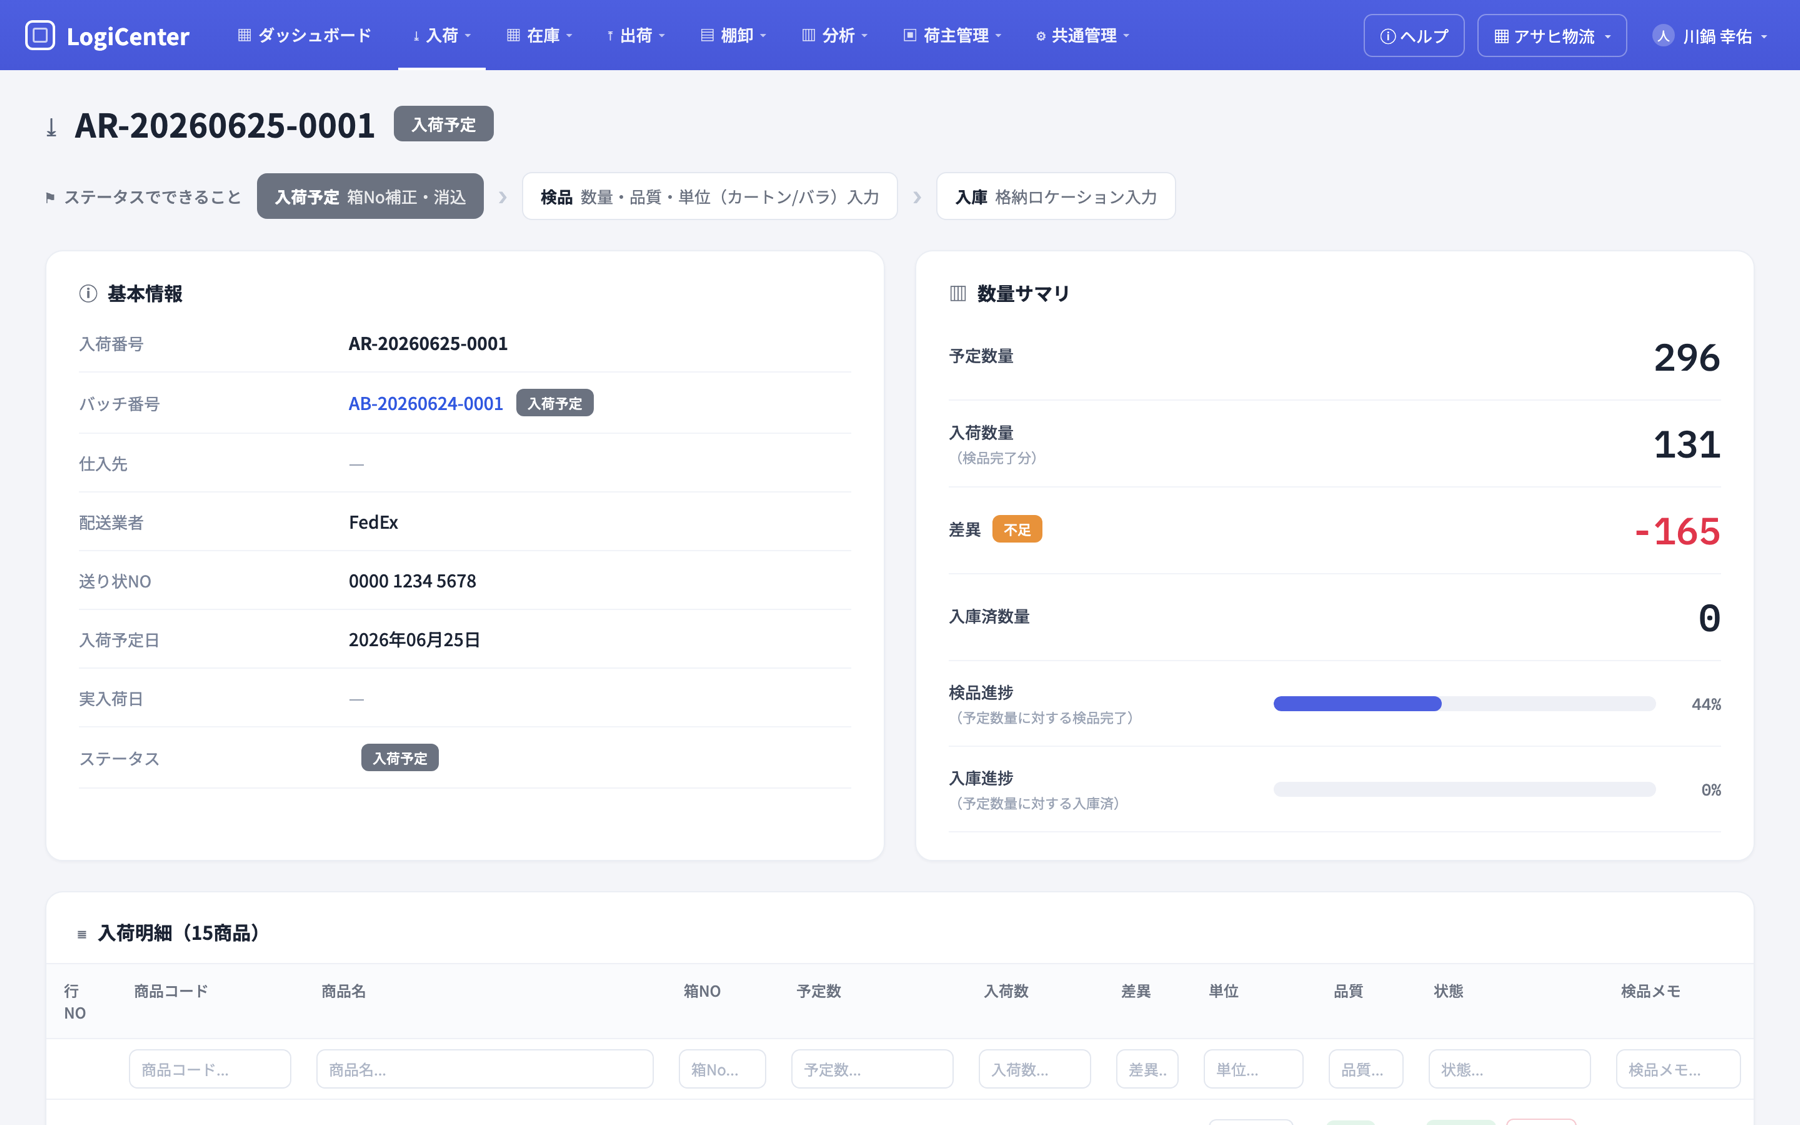
Task: Click the LogiCenter logo icon
Action: [x=40, y=35]
